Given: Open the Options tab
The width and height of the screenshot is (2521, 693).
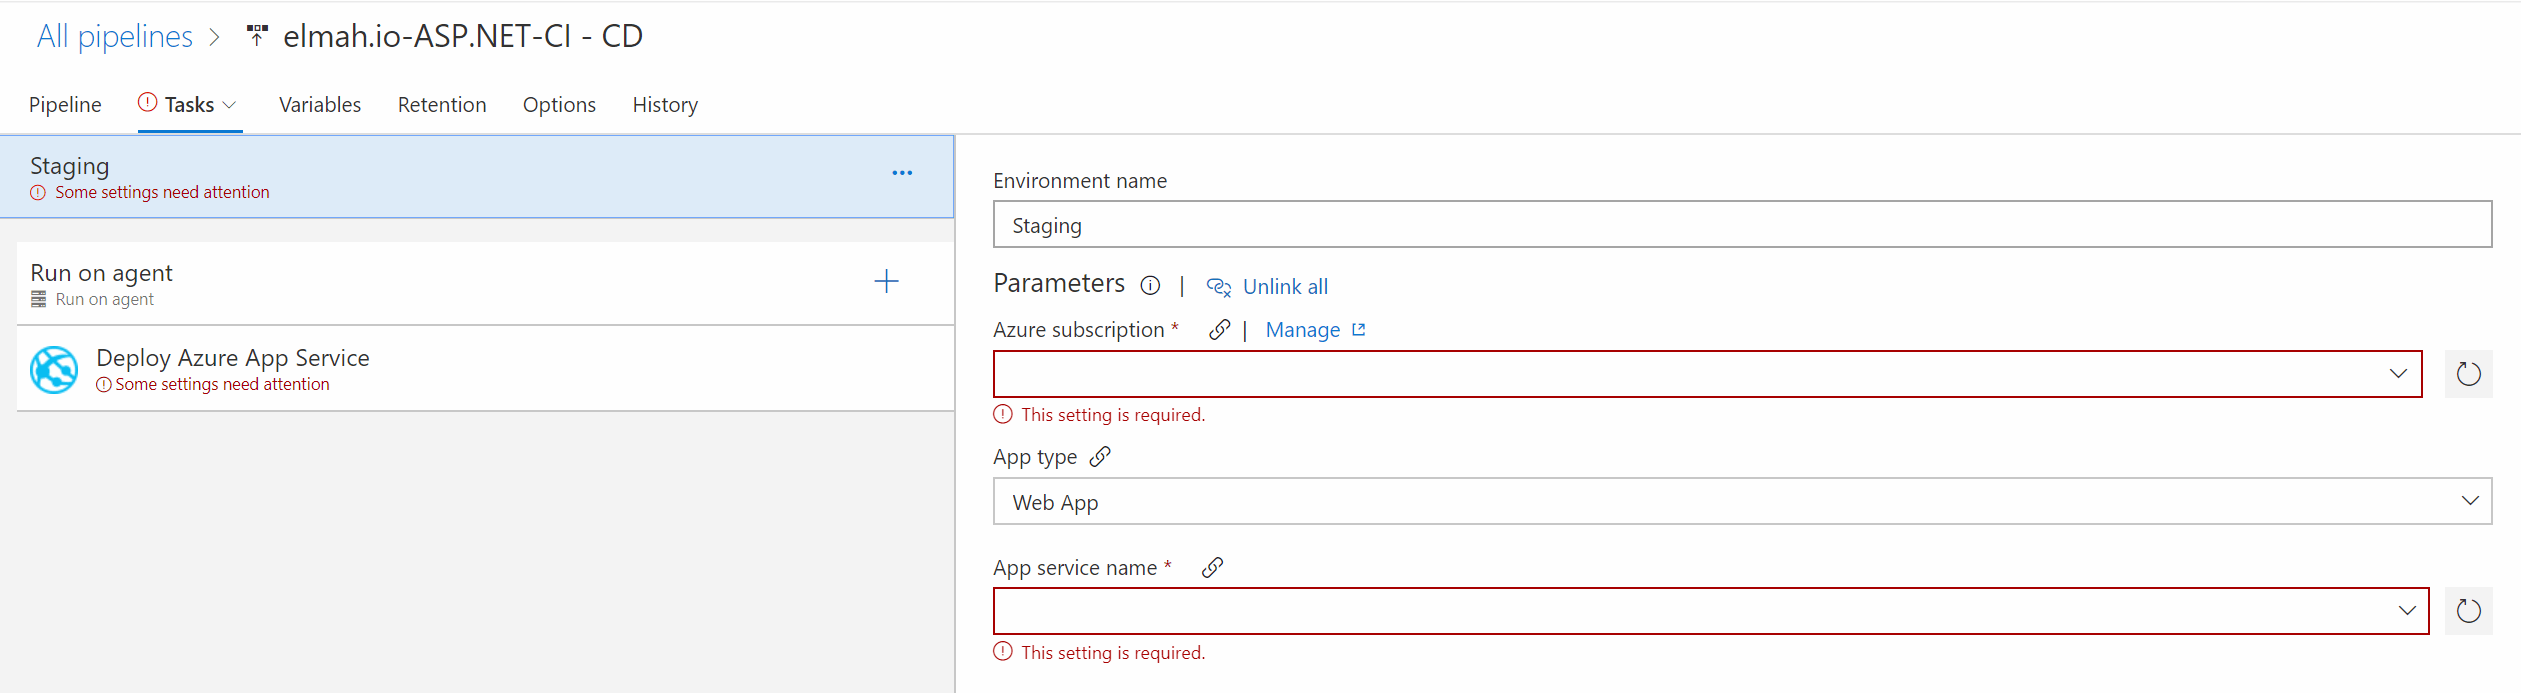Looking at the screenshot, I should tap(559, 105).
